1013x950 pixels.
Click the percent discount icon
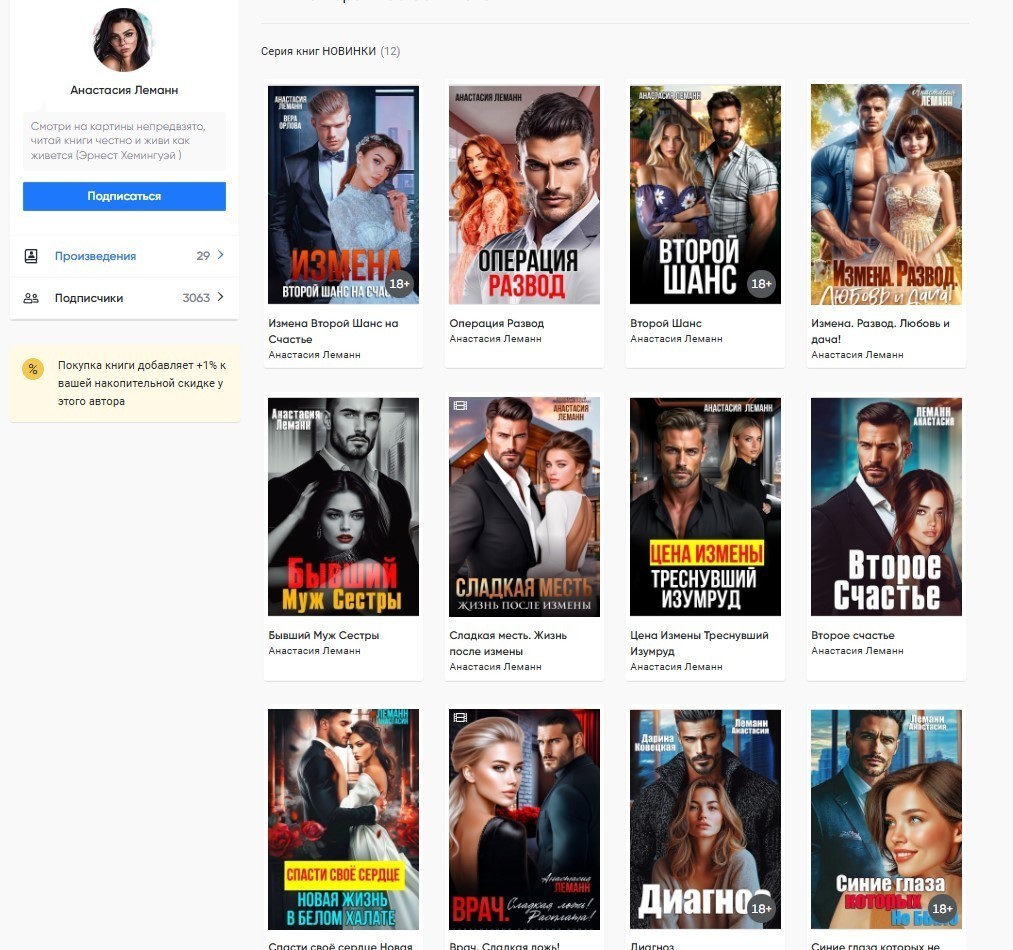tap(33, 369)
